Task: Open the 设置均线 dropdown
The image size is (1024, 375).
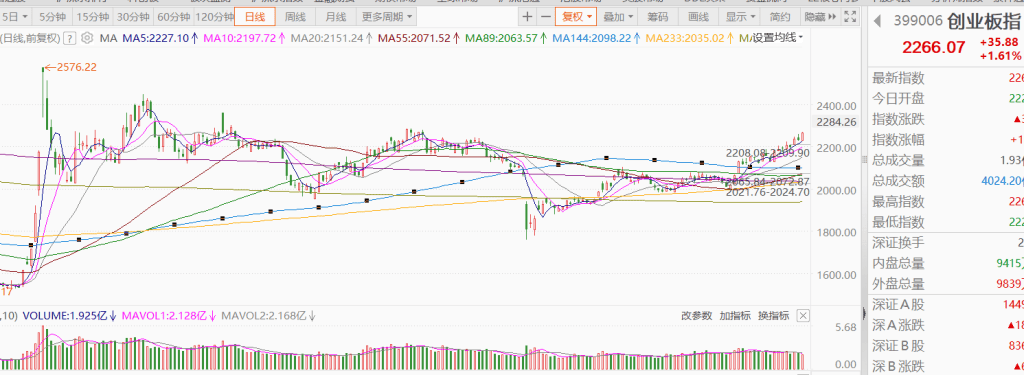Action: 776,38
